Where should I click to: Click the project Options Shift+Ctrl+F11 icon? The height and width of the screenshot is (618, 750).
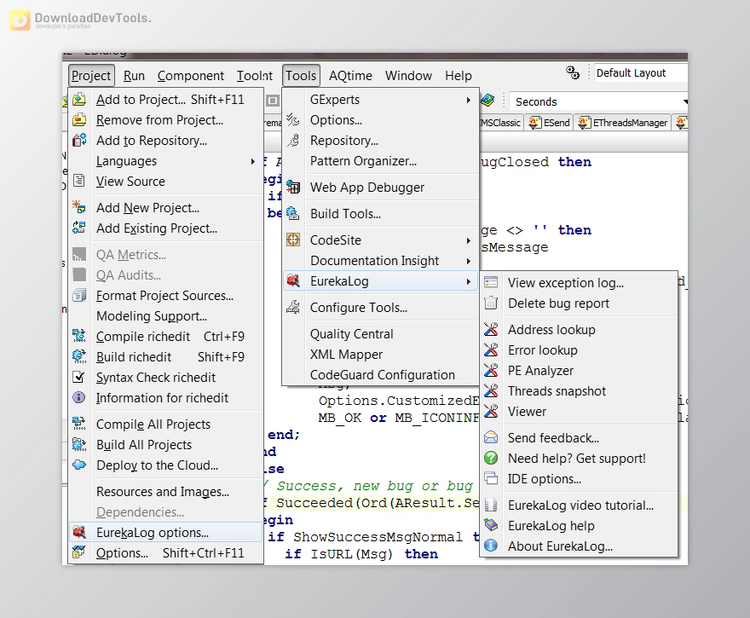pyautogui.click(x=79, y=552)
